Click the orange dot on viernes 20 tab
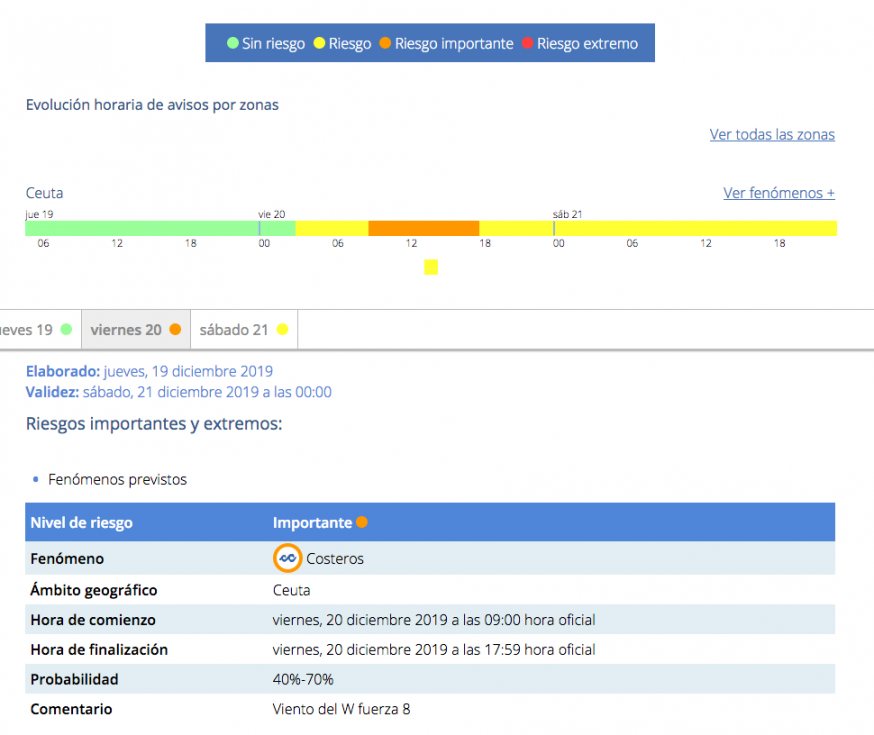Screen dimensions: 874x735 (x=175, y=330)
